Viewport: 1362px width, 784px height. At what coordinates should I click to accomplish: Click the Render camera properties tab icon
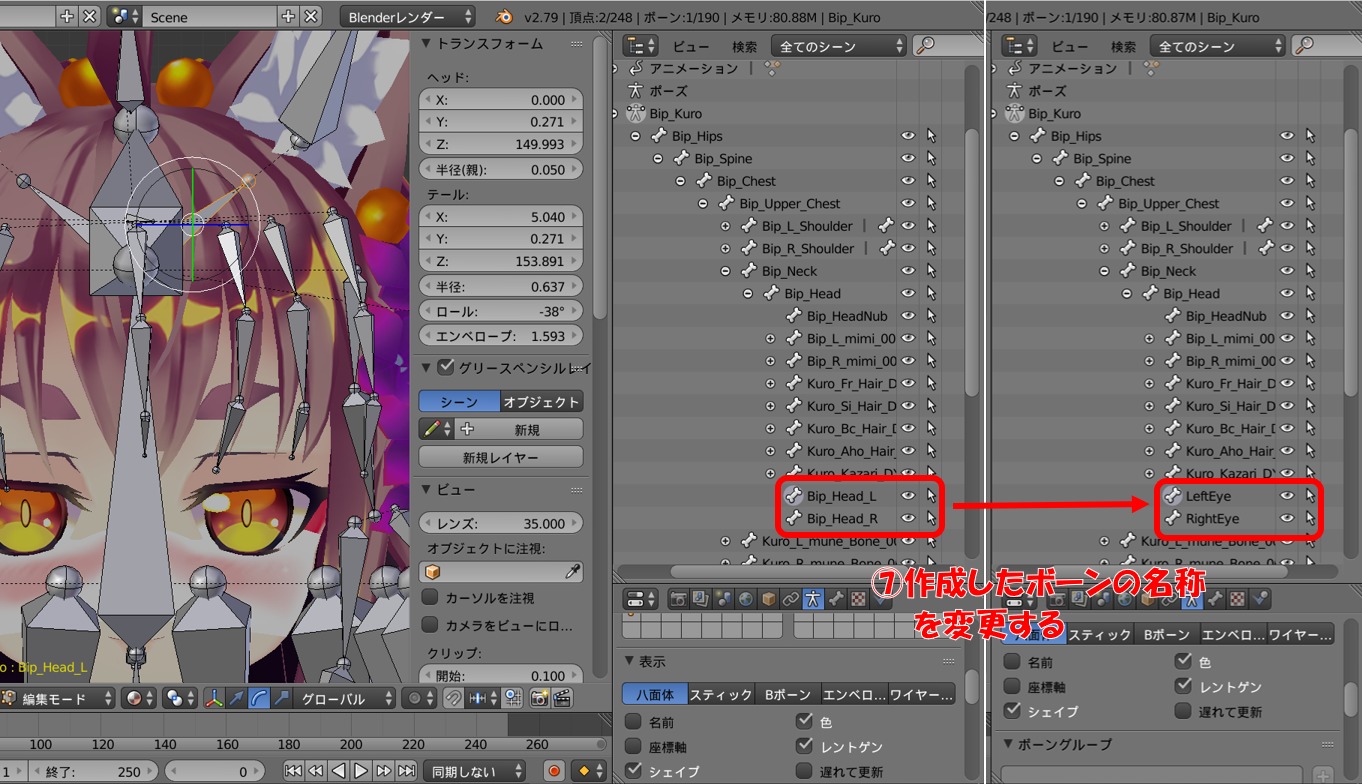(679, 599)
